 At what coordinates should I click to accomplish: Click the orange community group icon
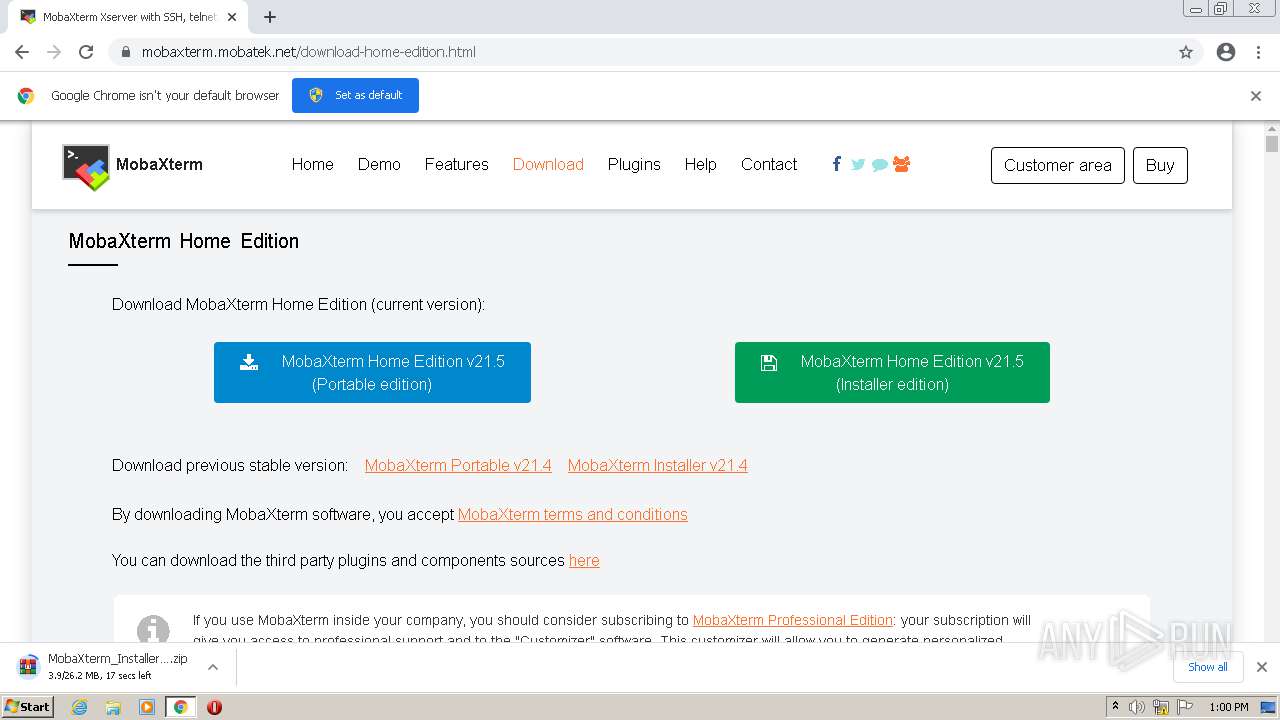click(902, 164)
